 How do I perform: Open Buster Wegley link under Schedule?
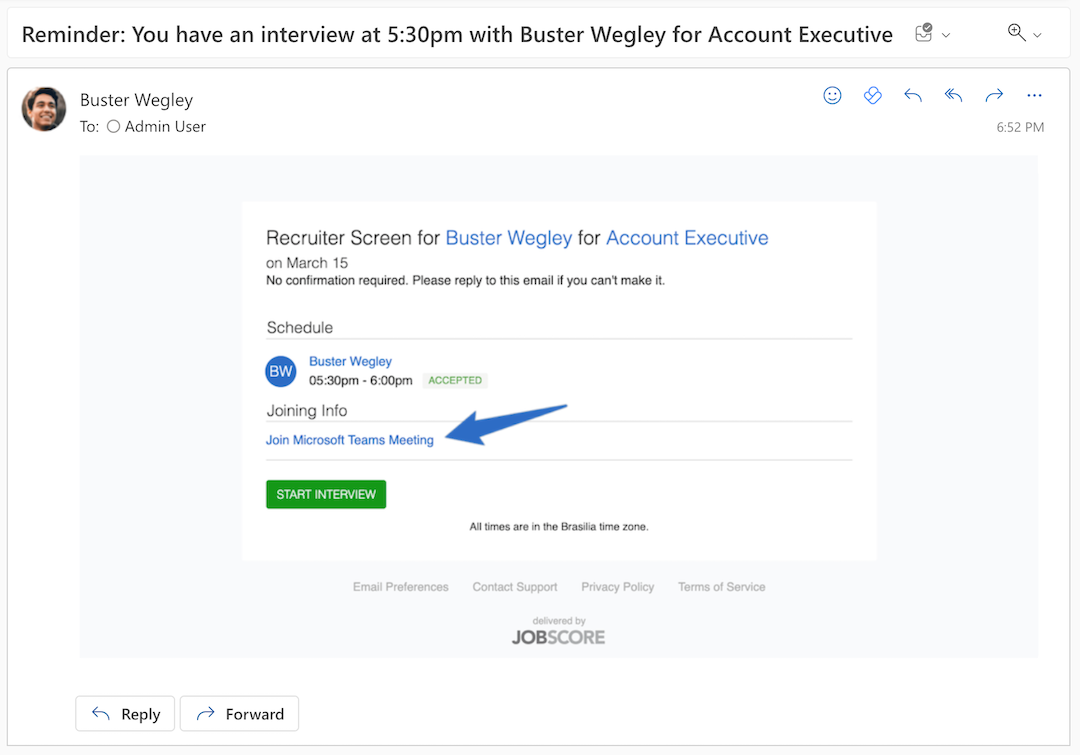(350, 361)
